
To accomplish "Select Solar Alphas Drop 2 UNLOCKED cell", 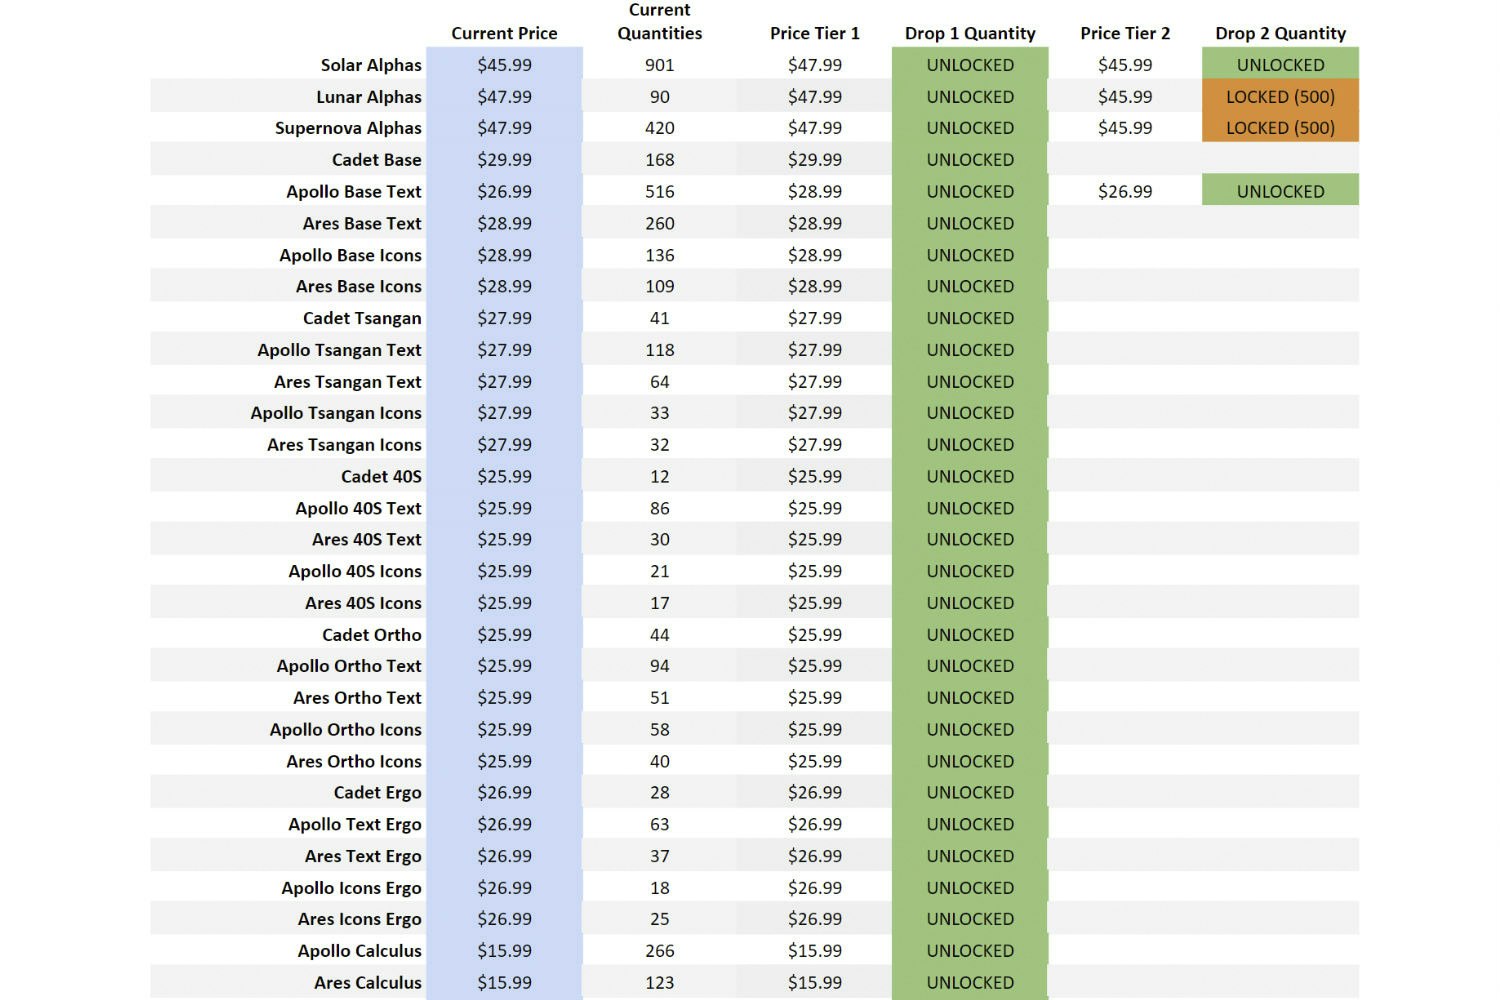I will coord(1280,65).
